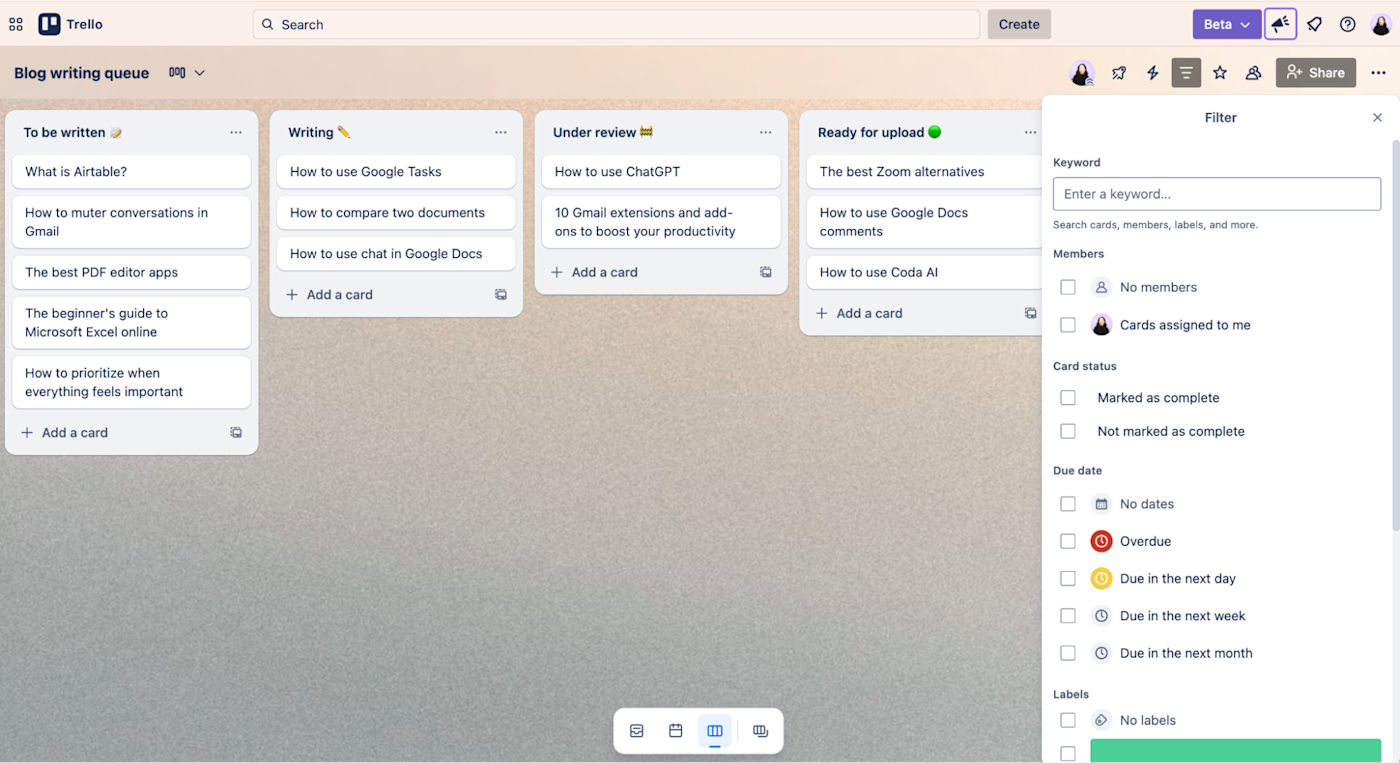Open How to use Coda AI card

coord(925,272)
